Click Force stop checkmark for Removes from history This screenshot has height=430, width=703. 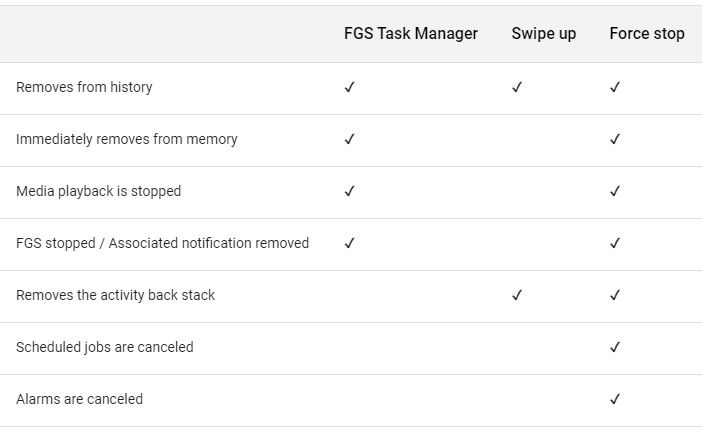click(x=615, y=87)
